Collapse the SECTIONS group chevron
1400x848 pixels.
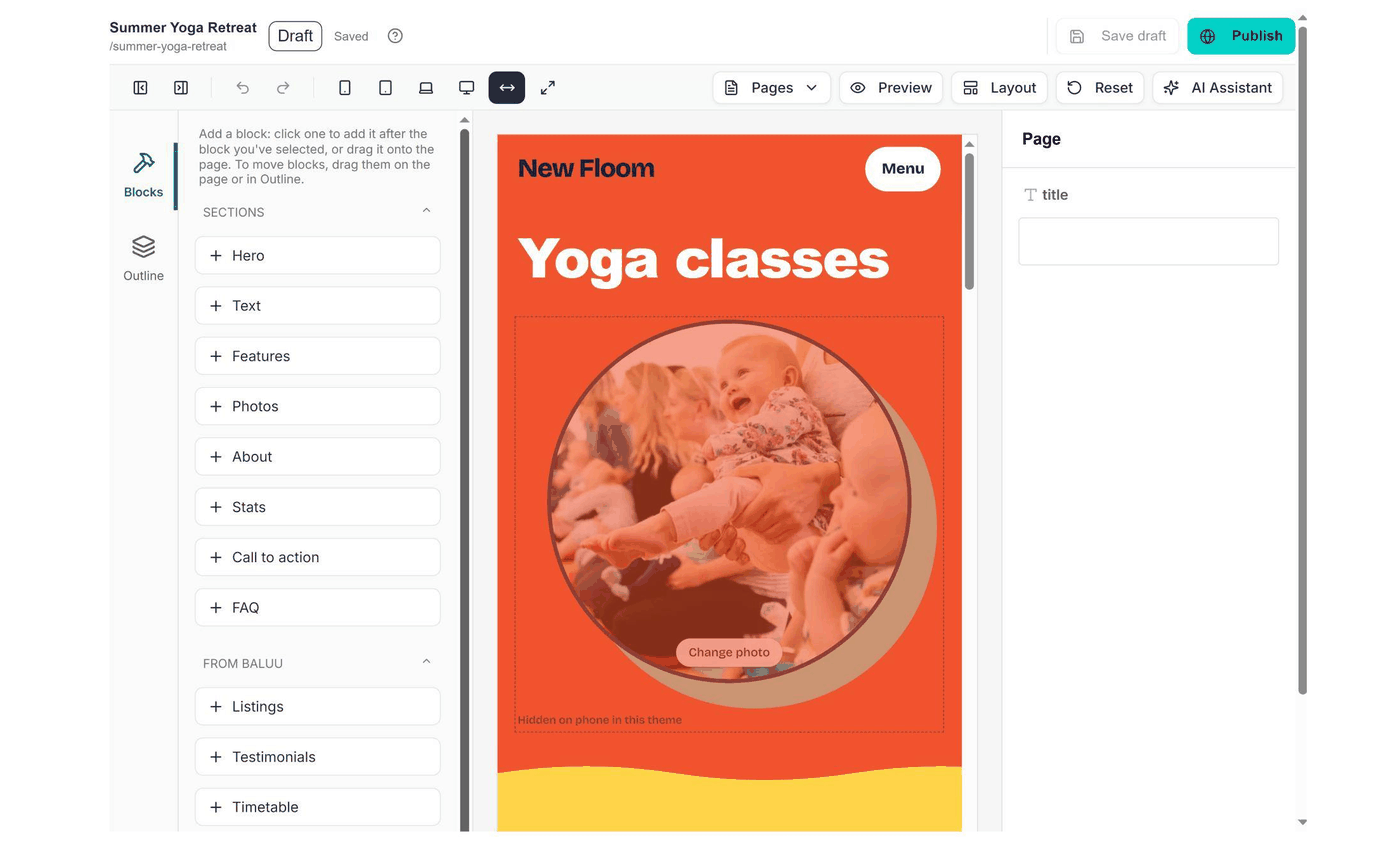(x=426, y=211)
